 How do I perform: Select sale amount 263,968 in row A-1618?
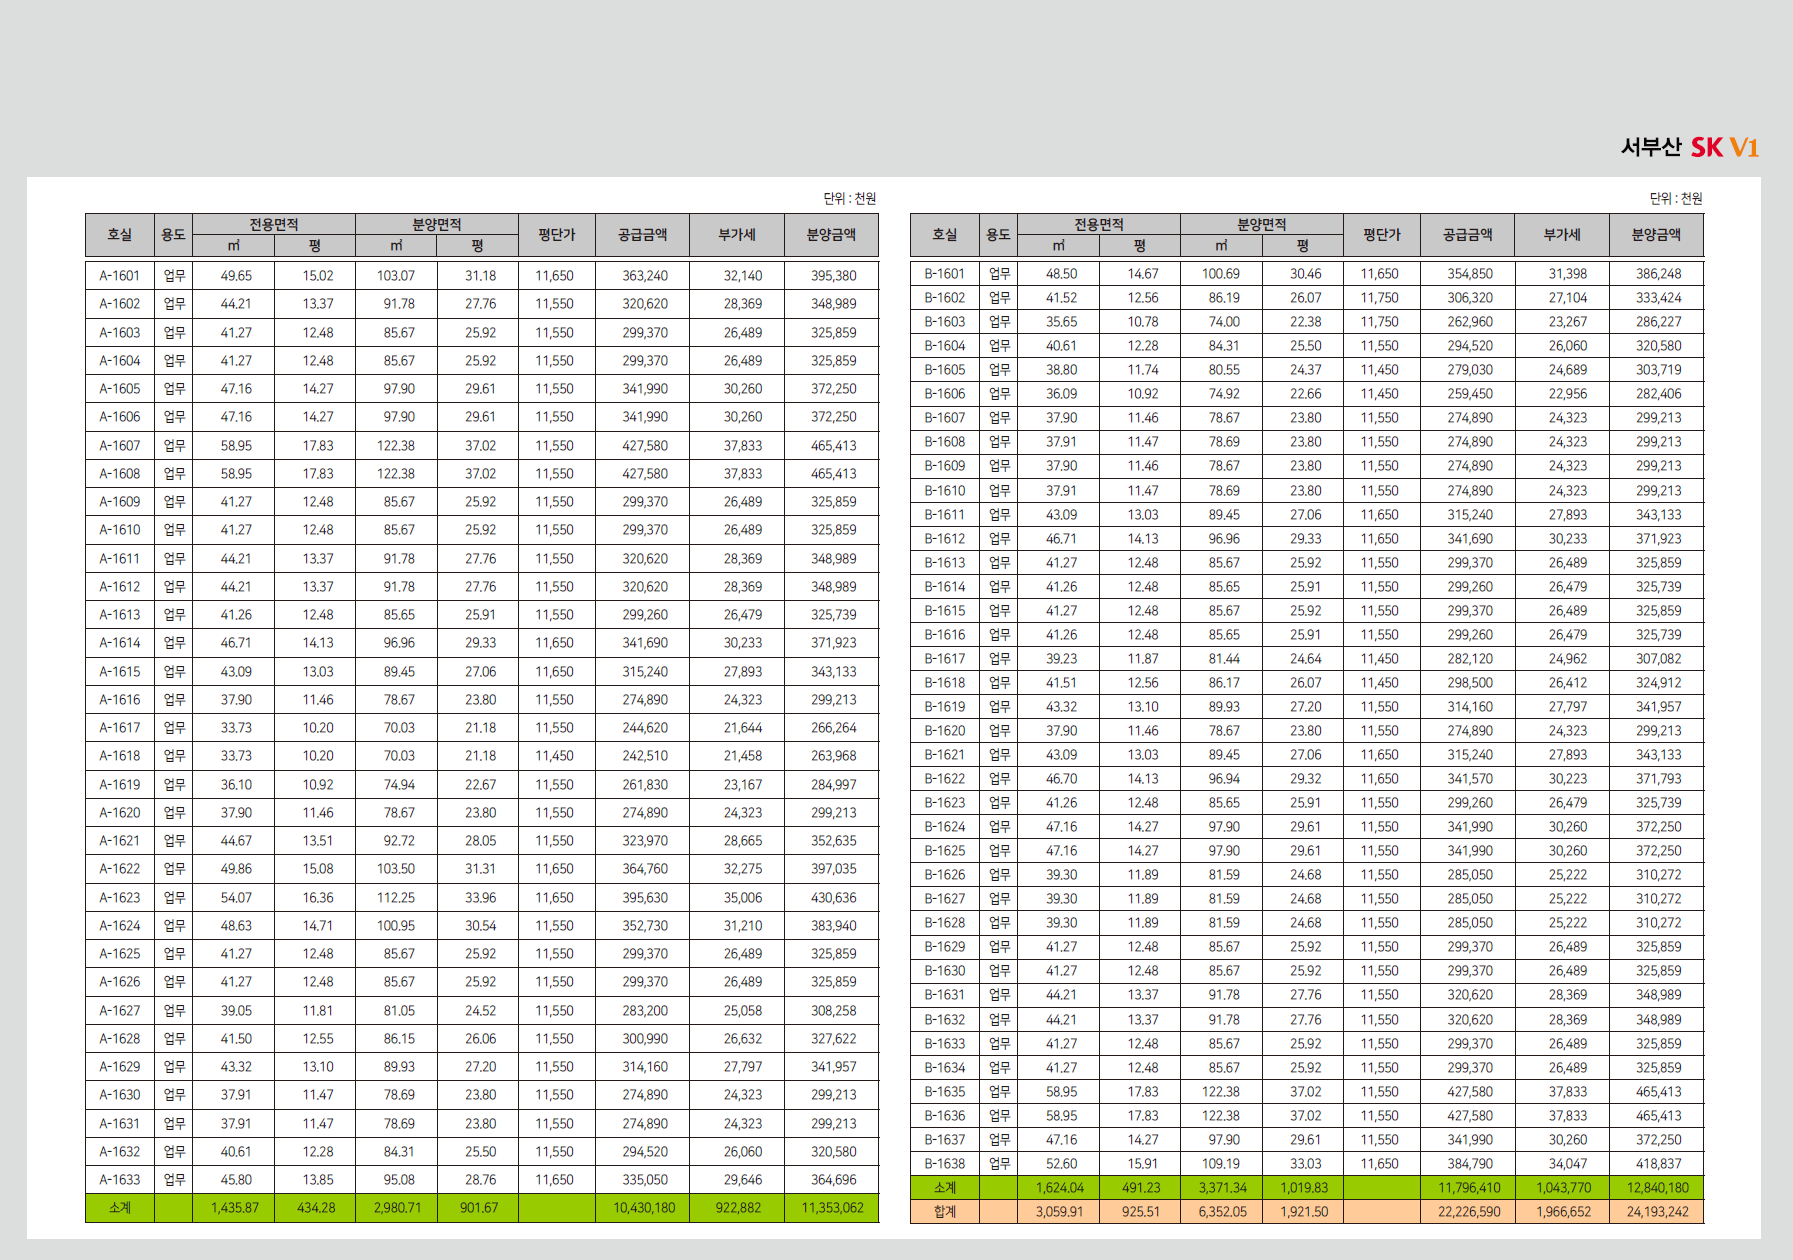(833, 756)
